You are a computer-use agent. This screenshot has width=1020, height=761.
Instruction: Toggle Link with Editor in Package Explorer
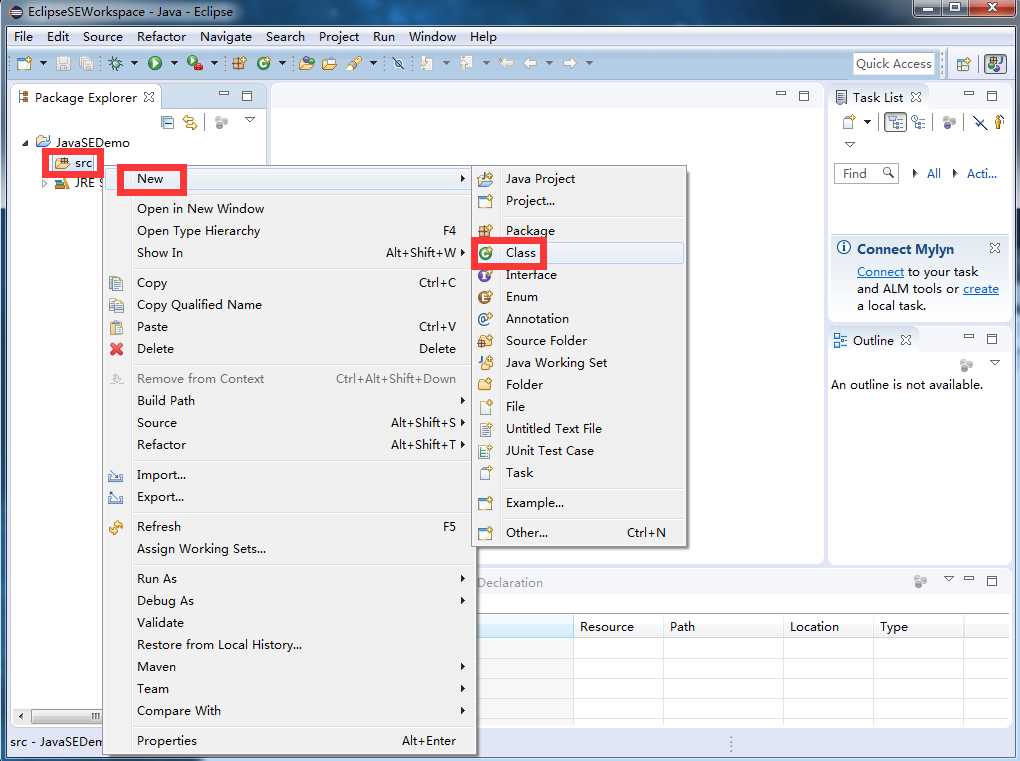(189, 122)
